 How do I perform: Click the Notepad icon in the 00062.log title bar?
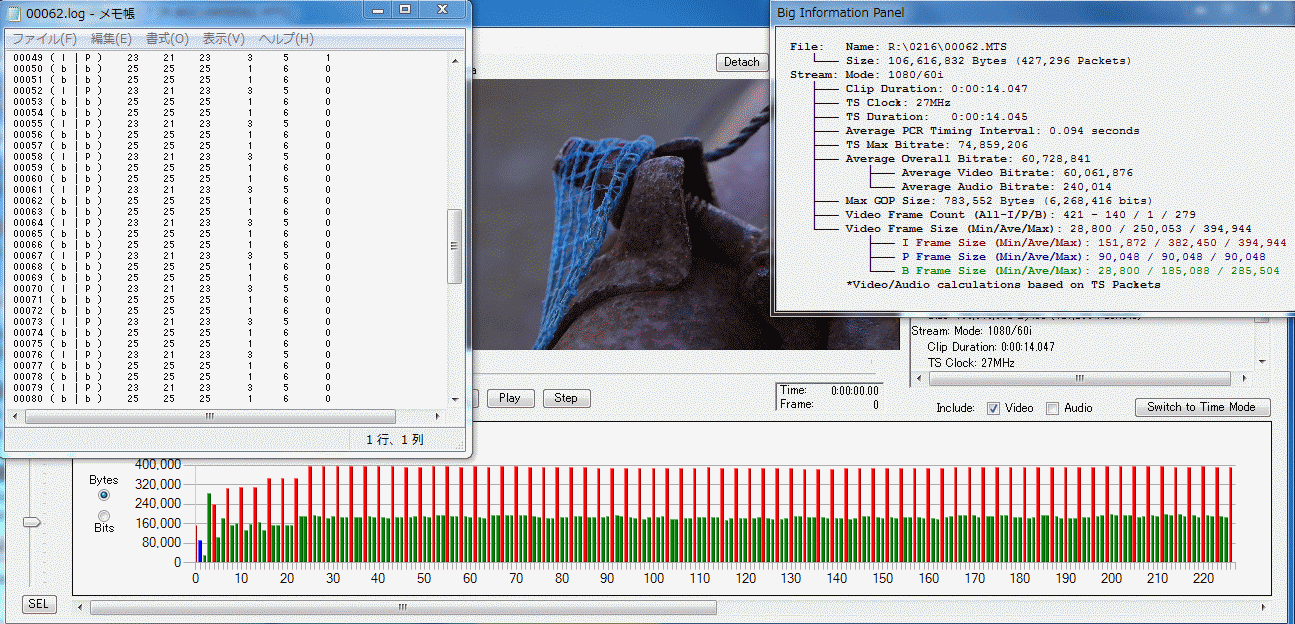point(14,11)
